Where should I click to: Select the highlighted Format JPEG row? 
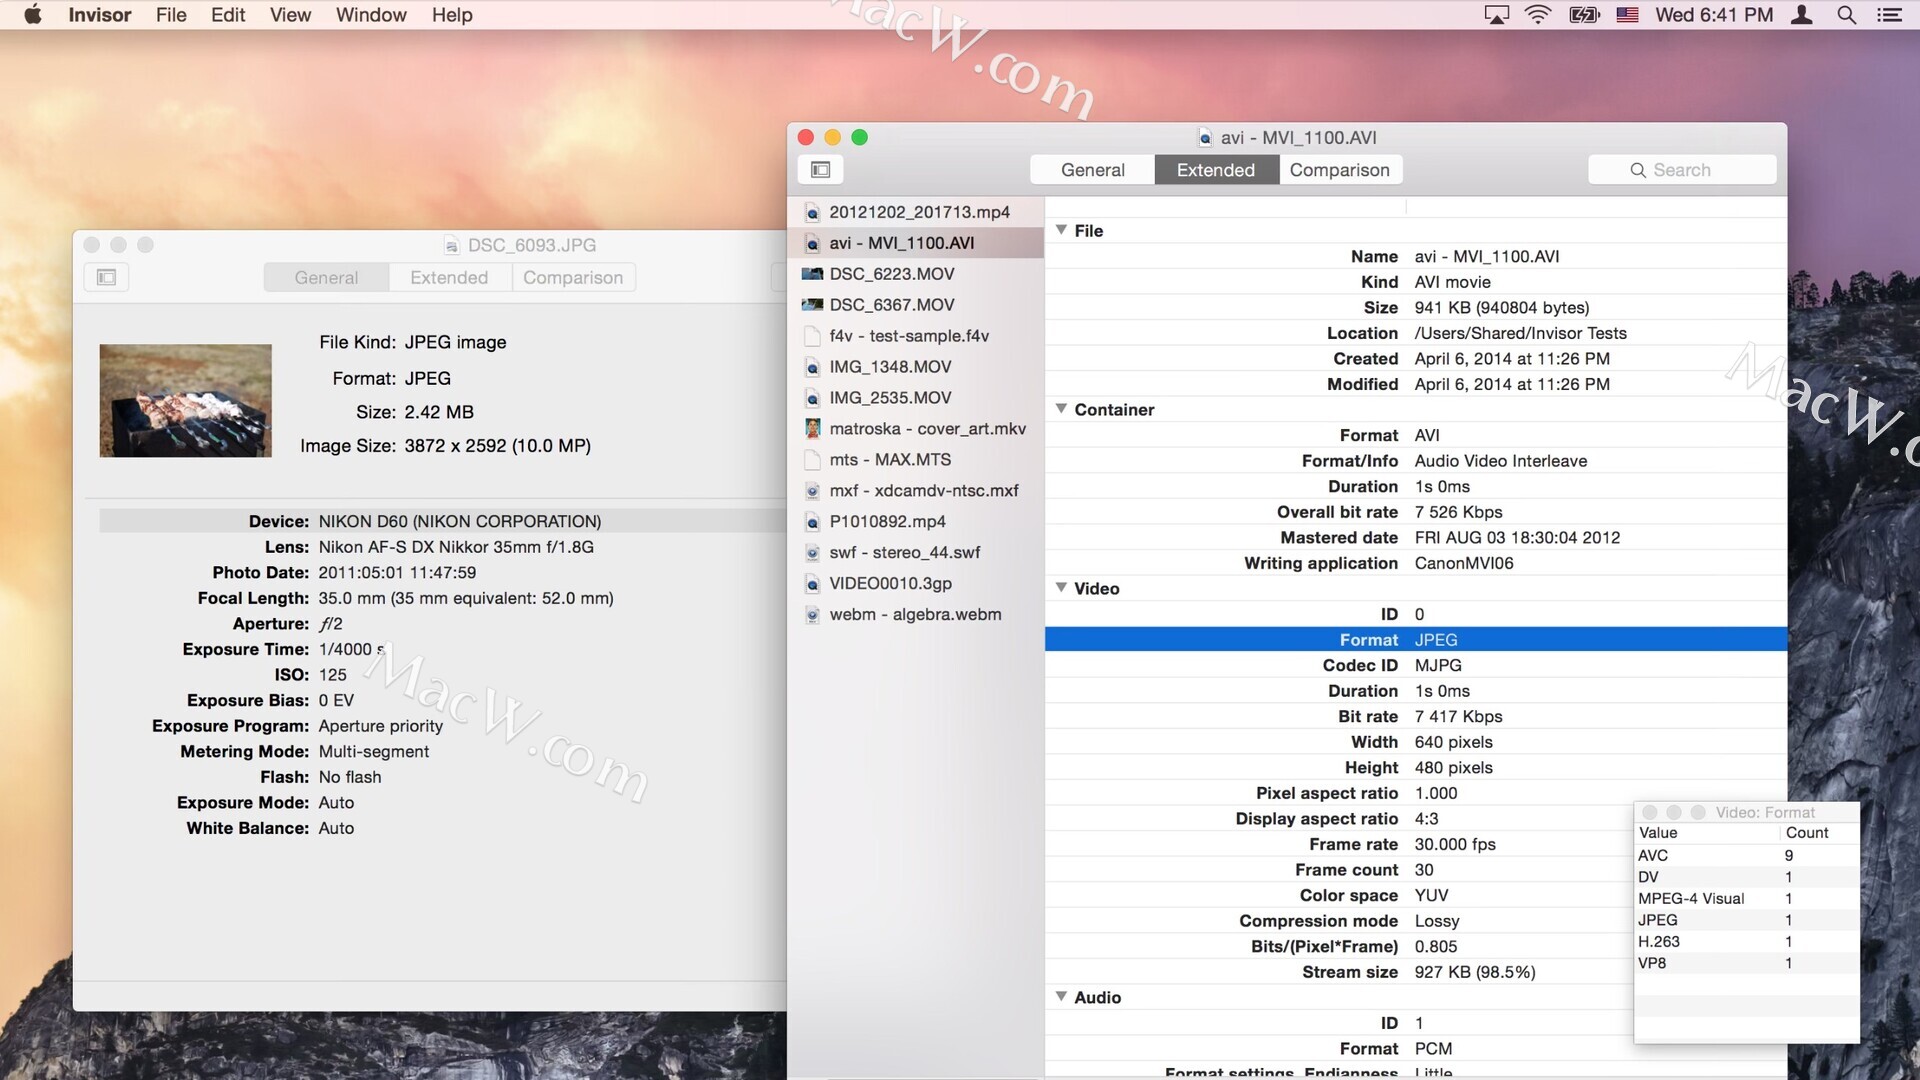(x=1416, y=640)
